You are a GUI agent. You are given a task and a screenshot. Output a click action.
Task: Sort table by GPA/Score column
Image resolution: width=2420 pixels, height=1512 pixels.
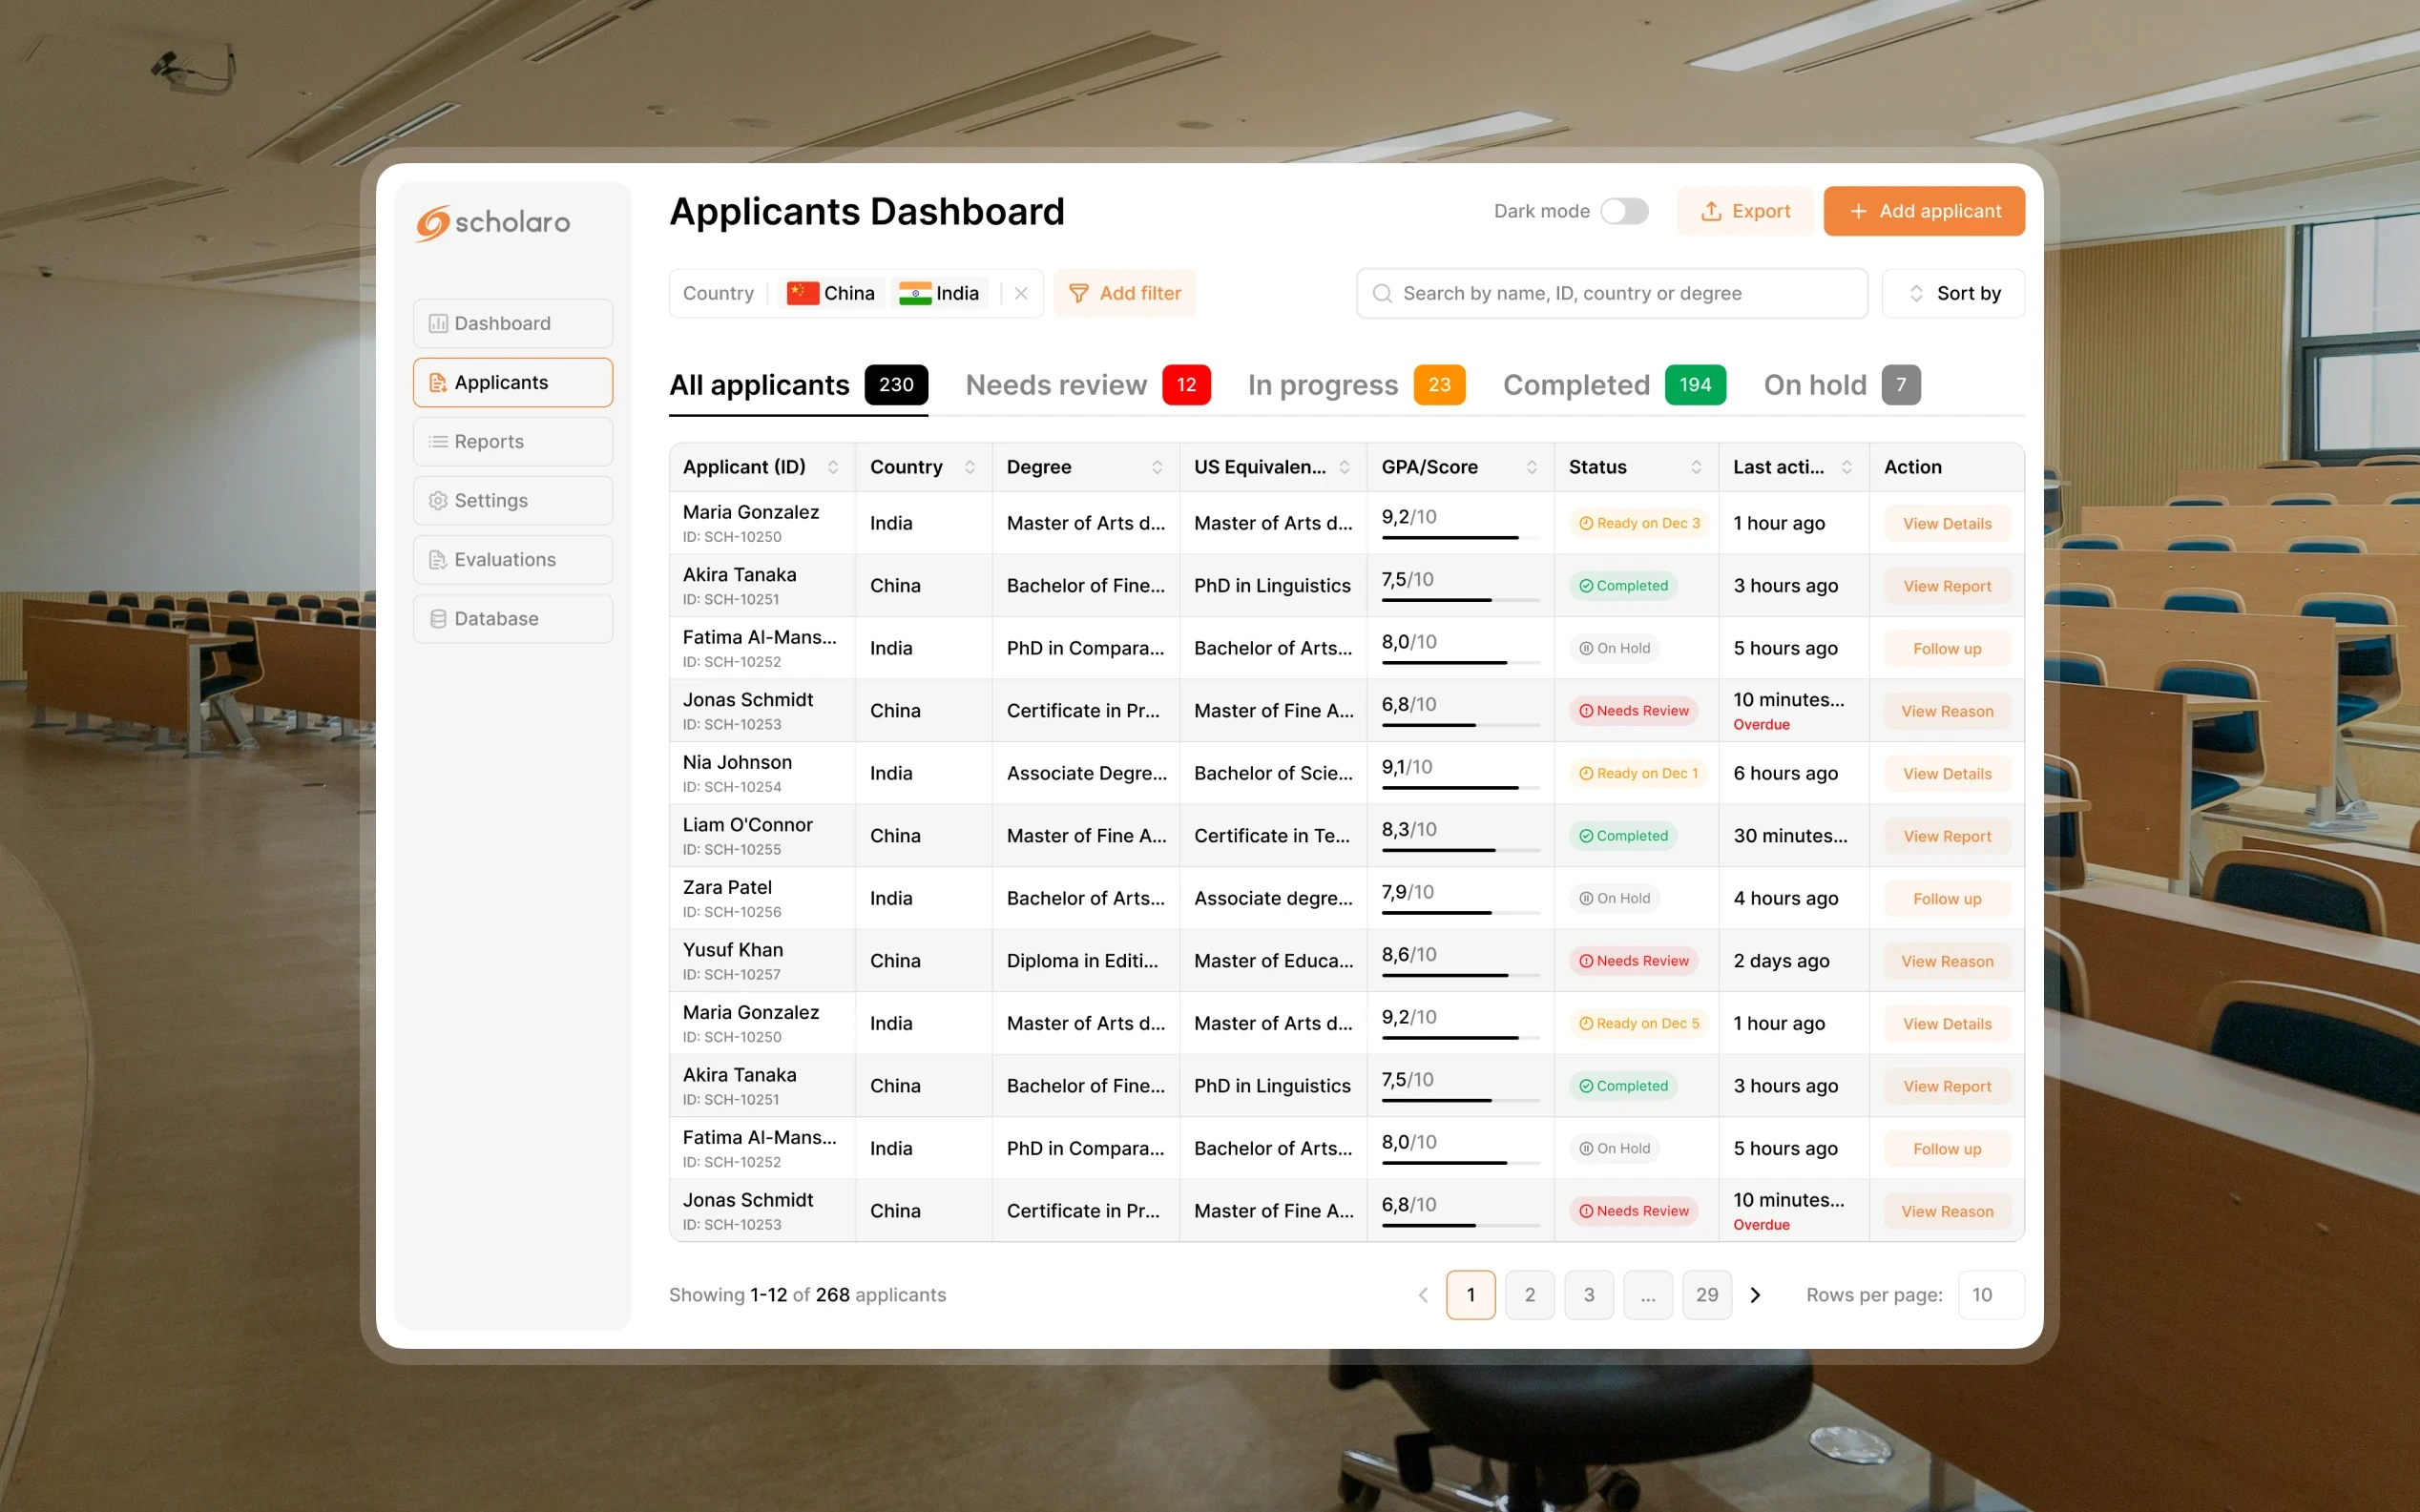(1531, 467)
